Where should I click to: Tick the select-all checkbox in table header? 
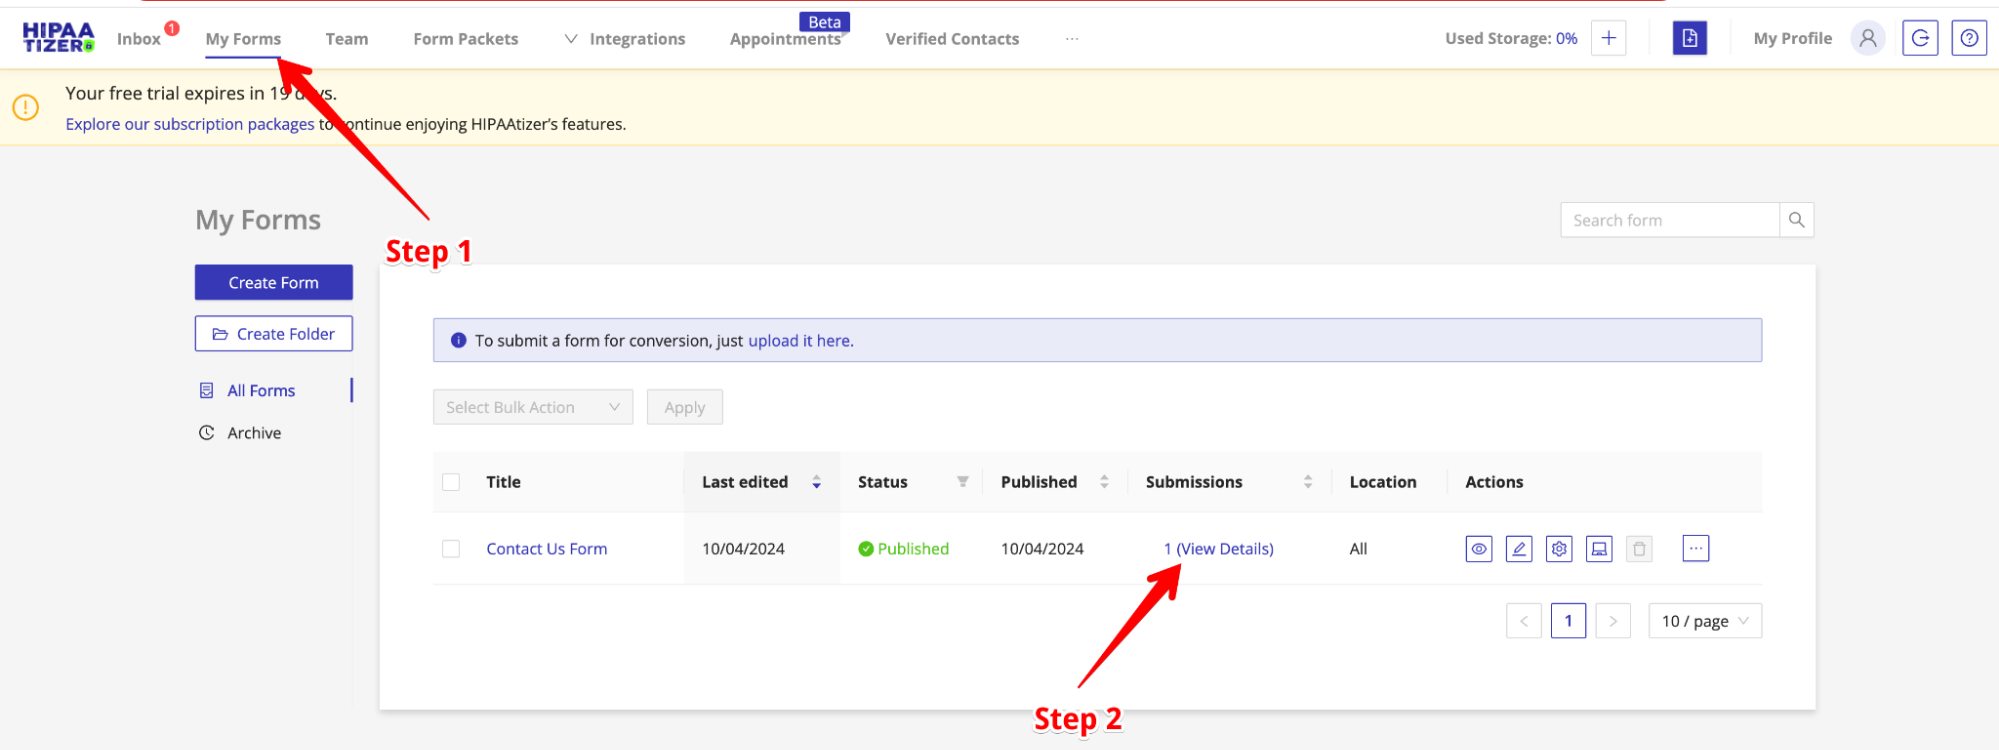pyautogui.click(x=451, y=482)
